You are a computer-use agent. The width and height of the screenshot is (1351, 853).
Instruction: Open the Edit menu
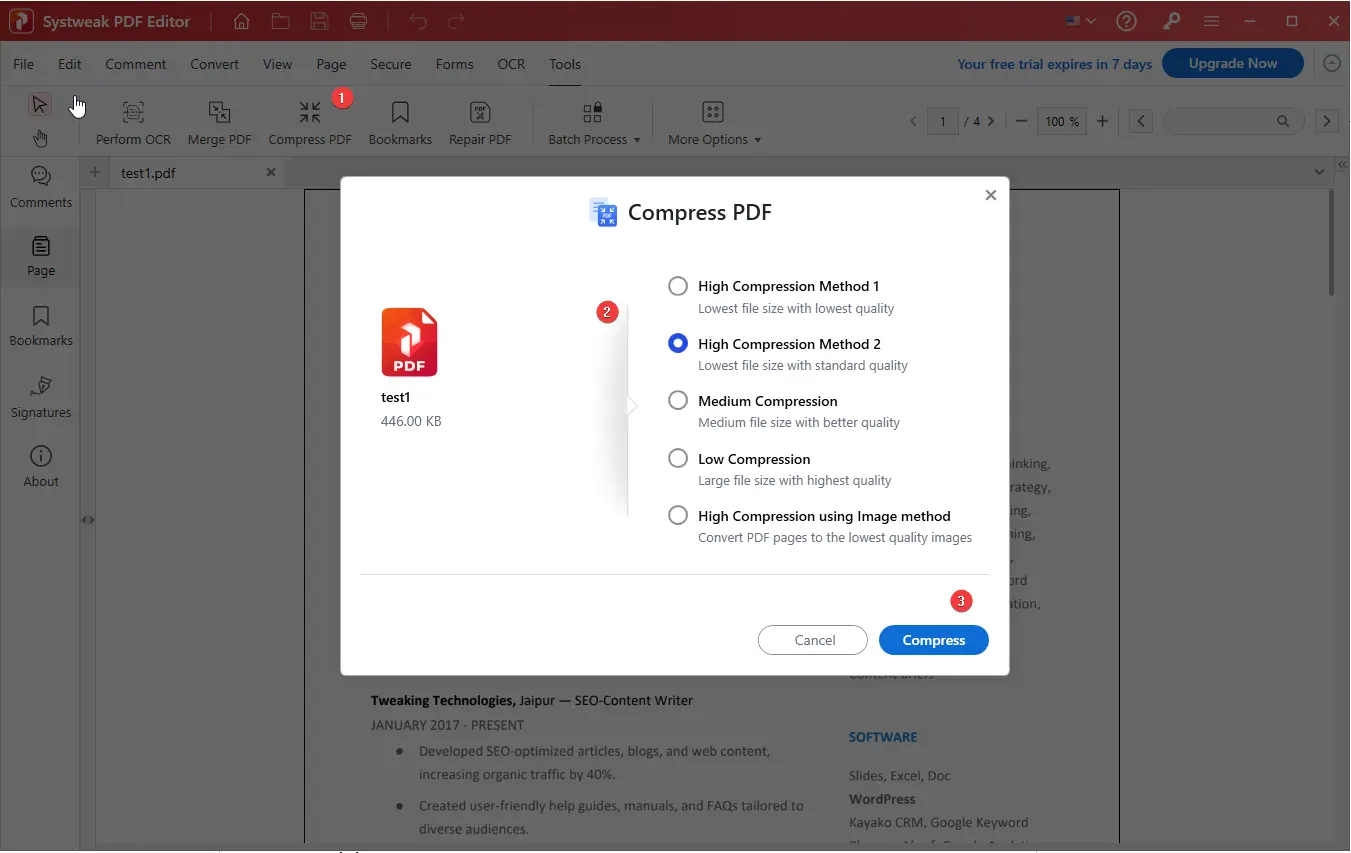pos(69,64)
